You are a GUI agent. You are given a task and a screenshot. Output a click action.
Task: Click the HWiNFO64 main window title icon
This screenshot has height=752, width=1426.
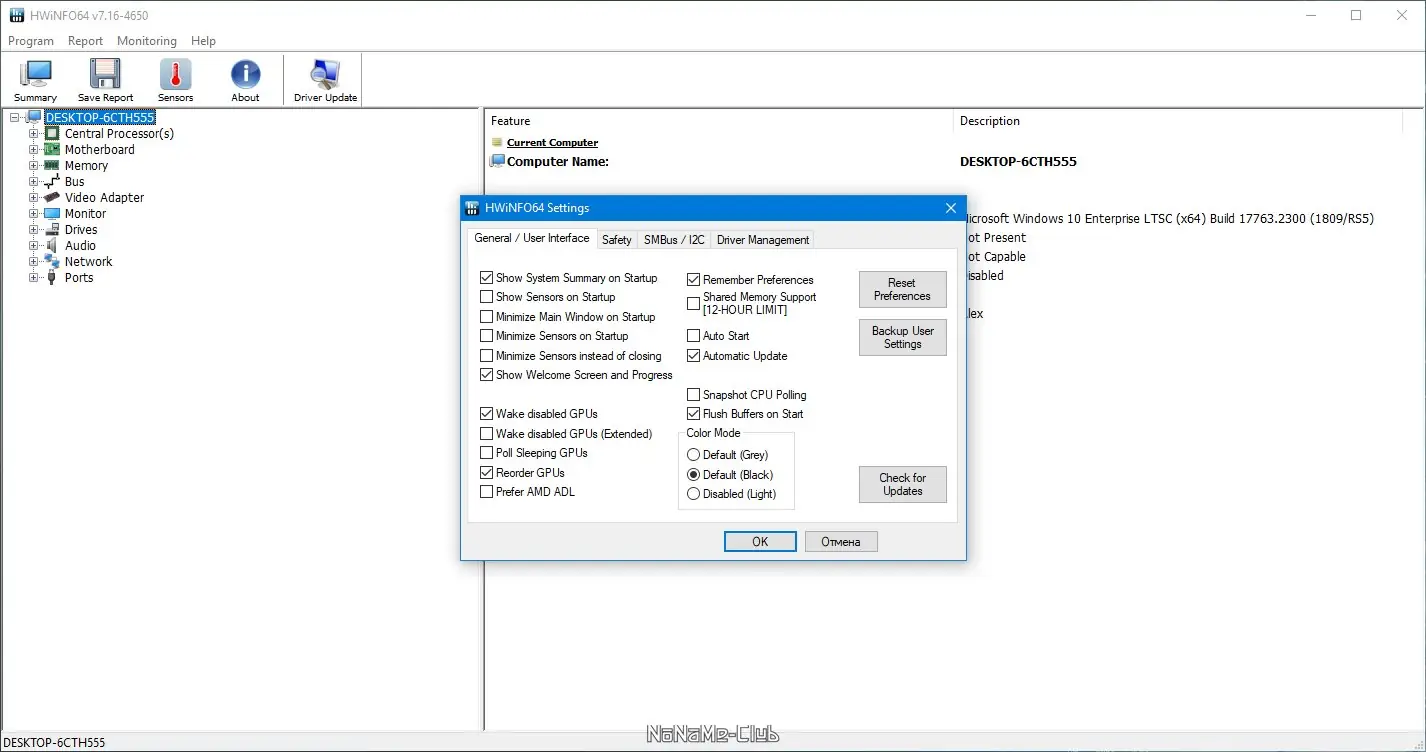16,16
